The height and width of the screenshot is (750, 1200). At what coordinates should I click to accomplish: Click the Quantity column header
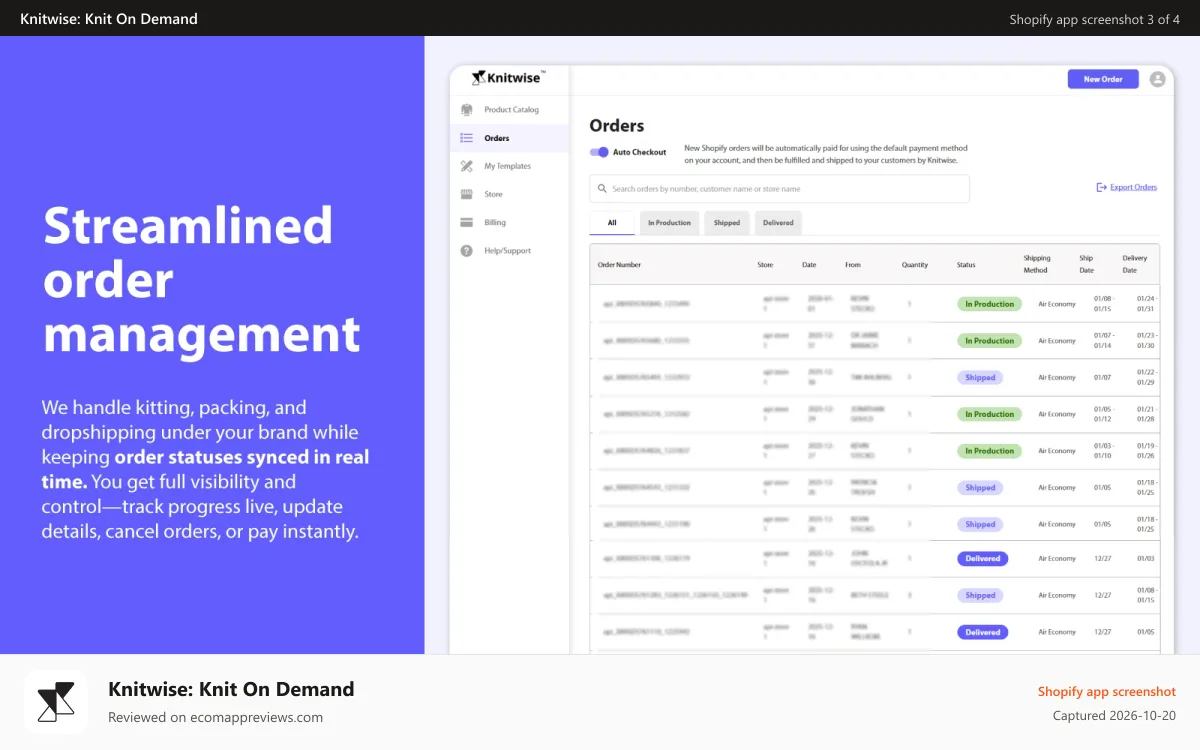[x=914, y=265]
